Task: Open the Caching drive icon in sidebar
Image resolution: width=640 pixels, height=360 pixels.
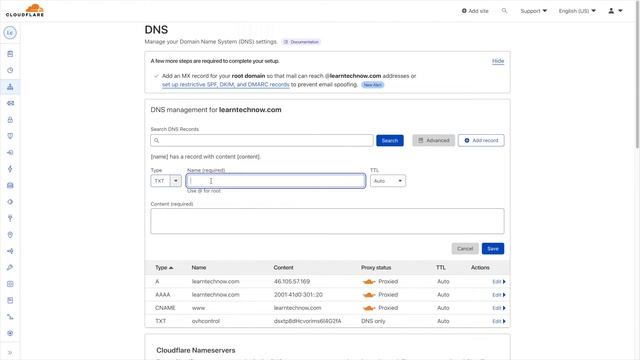Action: coord(10,185)
